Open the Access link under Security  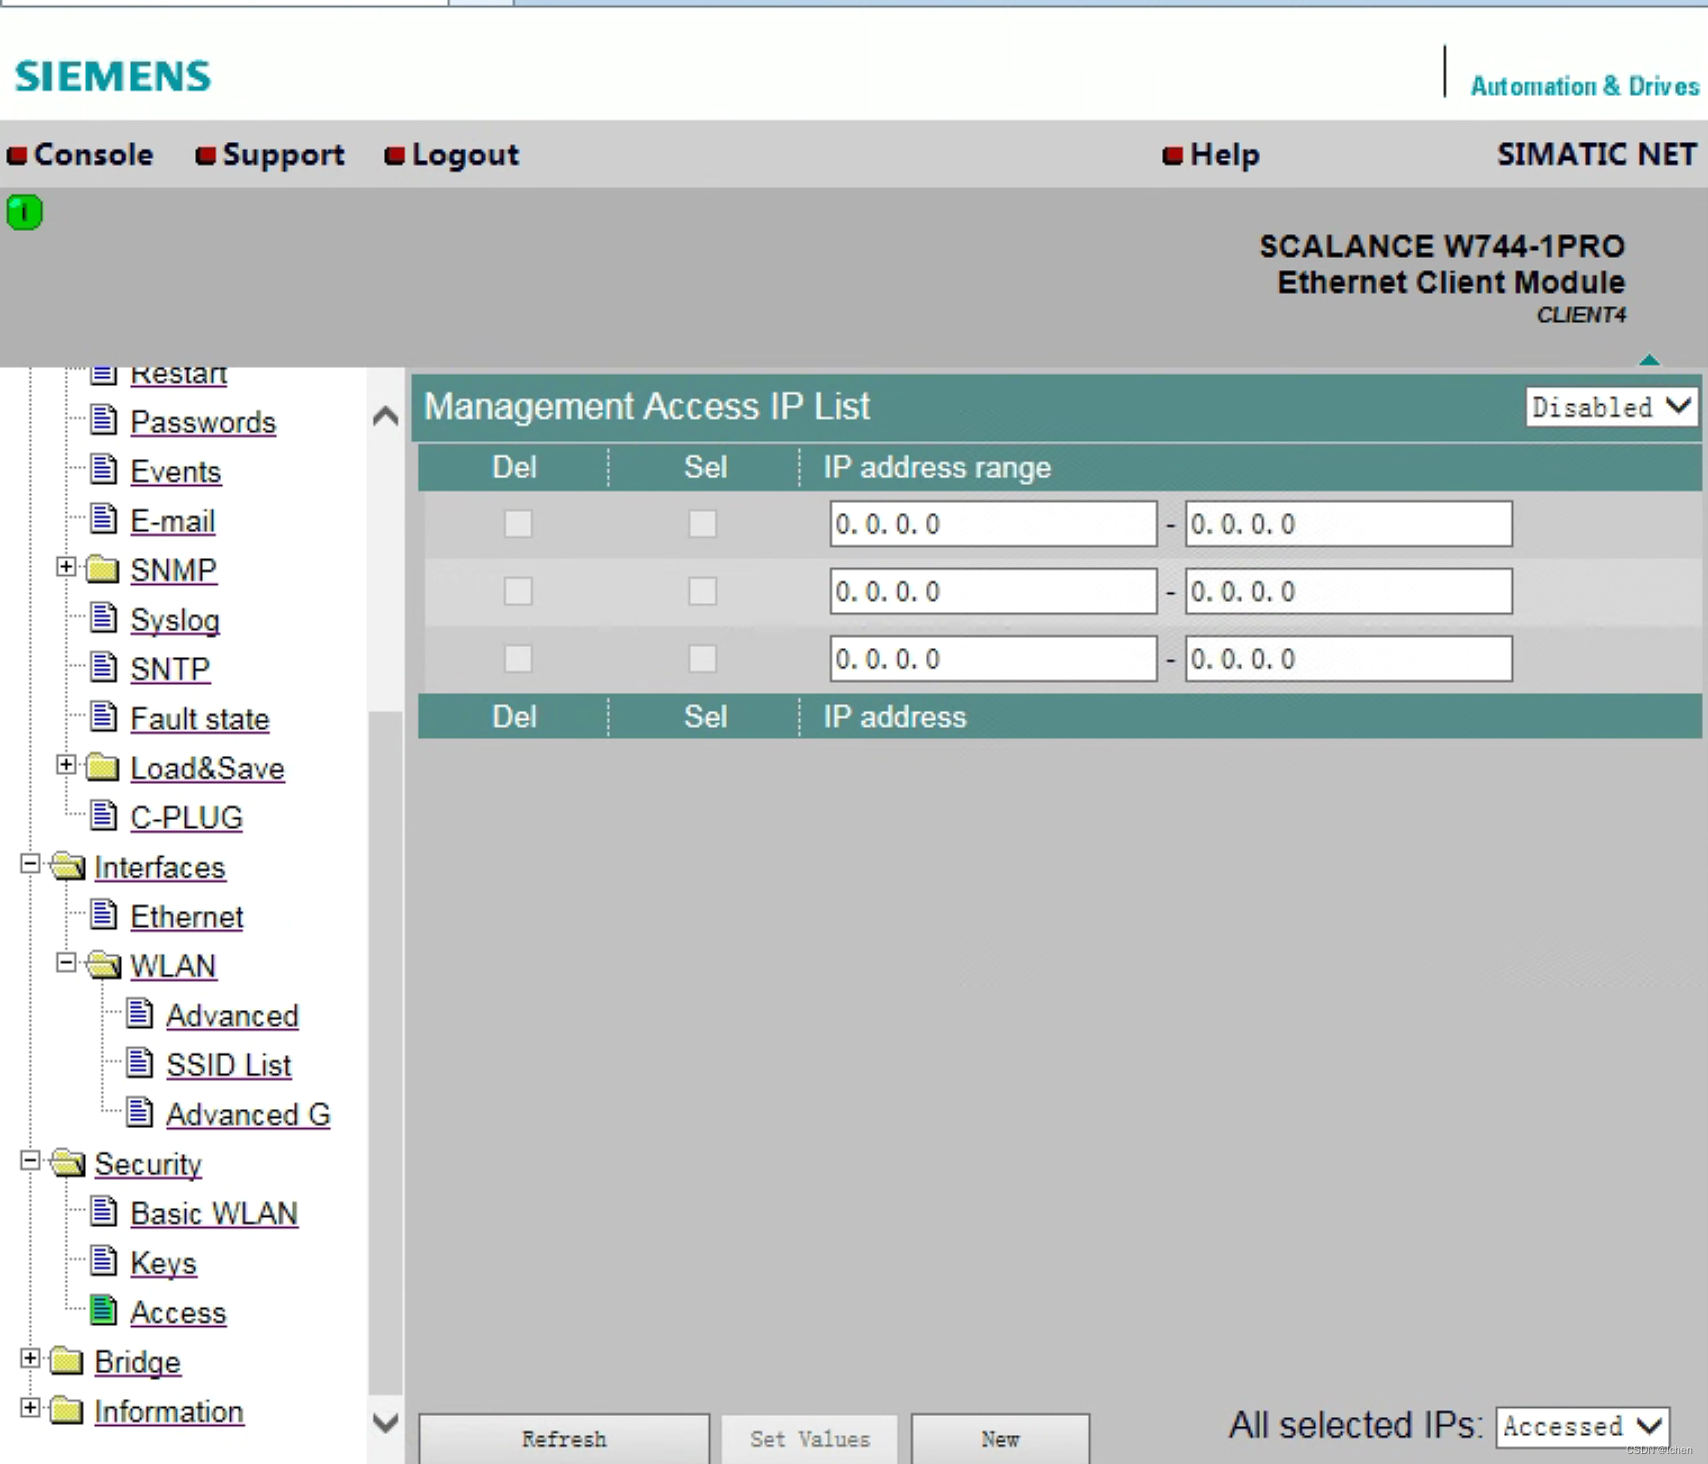178,1312
